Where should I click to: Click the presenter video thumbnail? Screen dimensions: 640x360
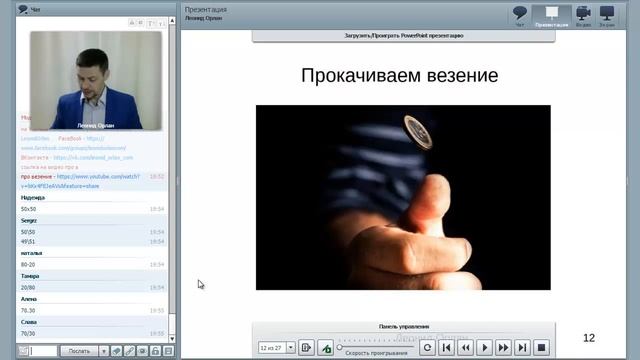96,81
